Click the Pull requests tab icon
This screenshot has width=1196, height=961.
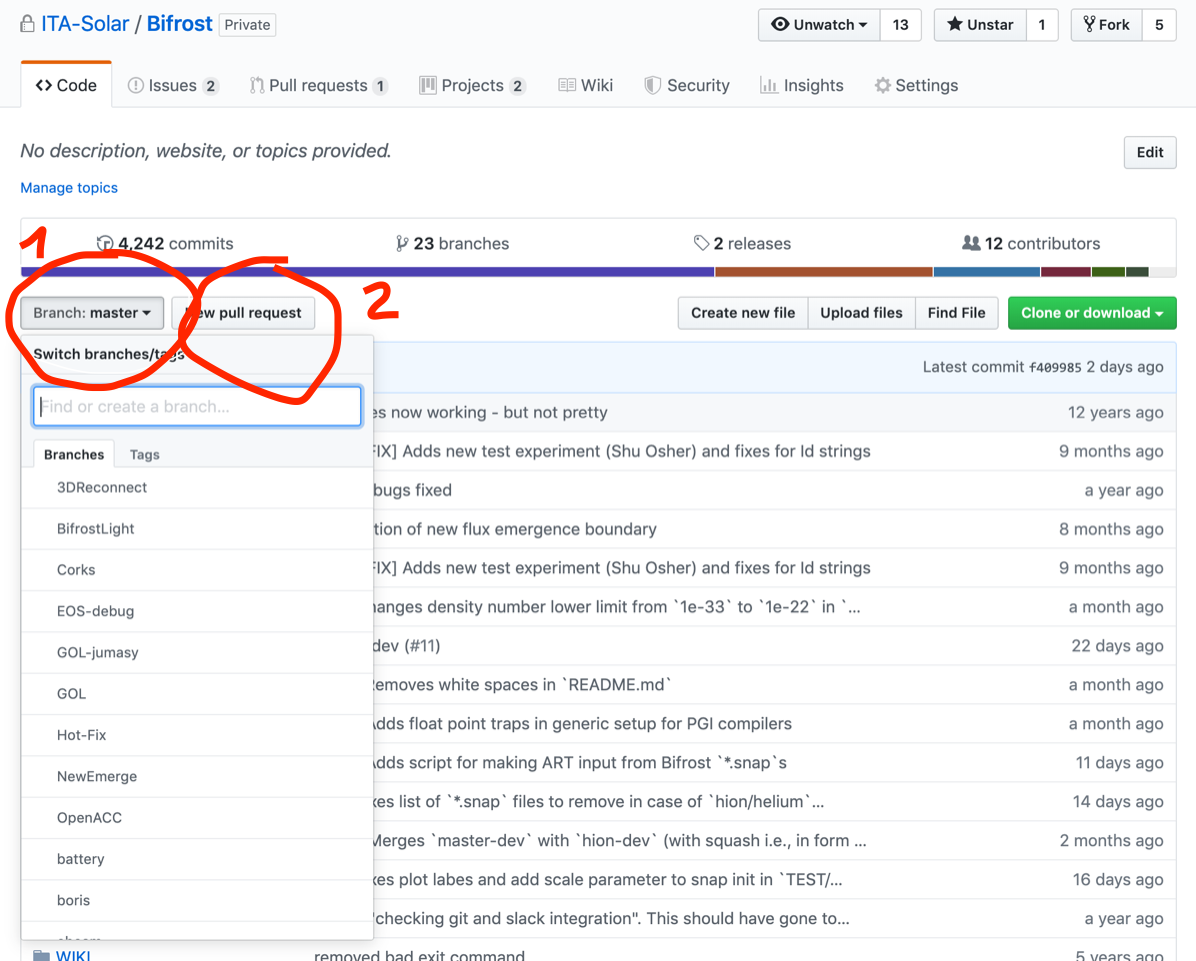tap(257, 85)
